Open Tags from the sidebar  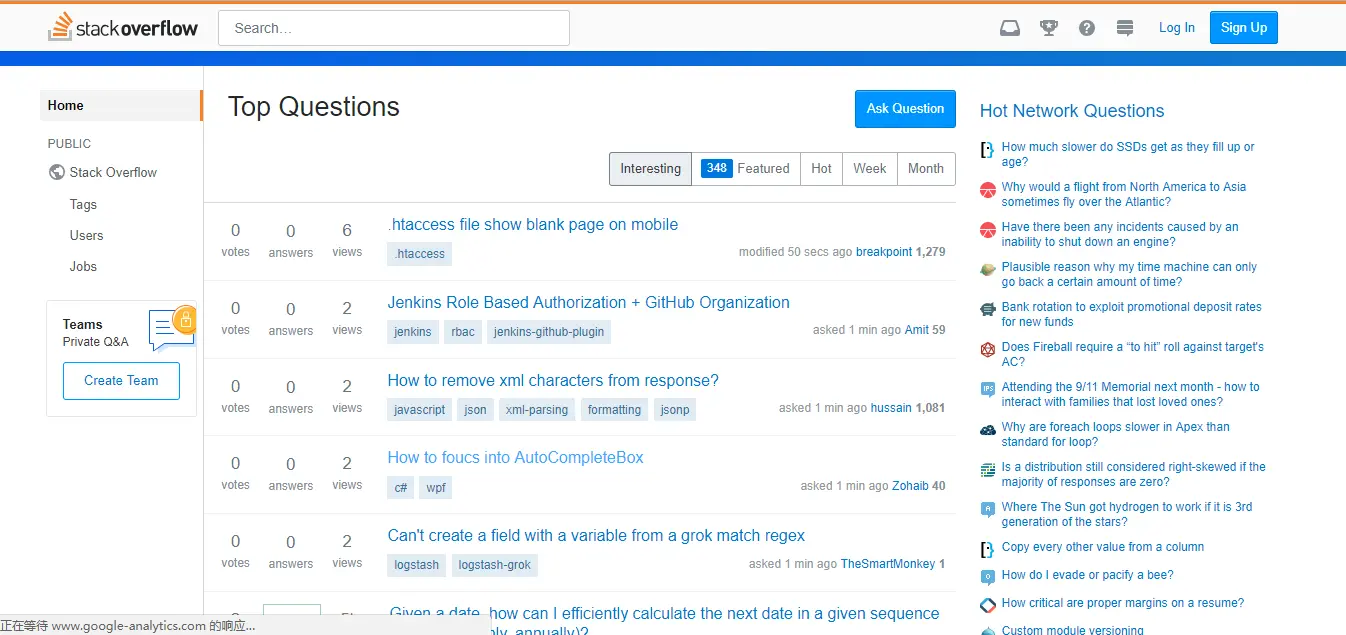83,204
